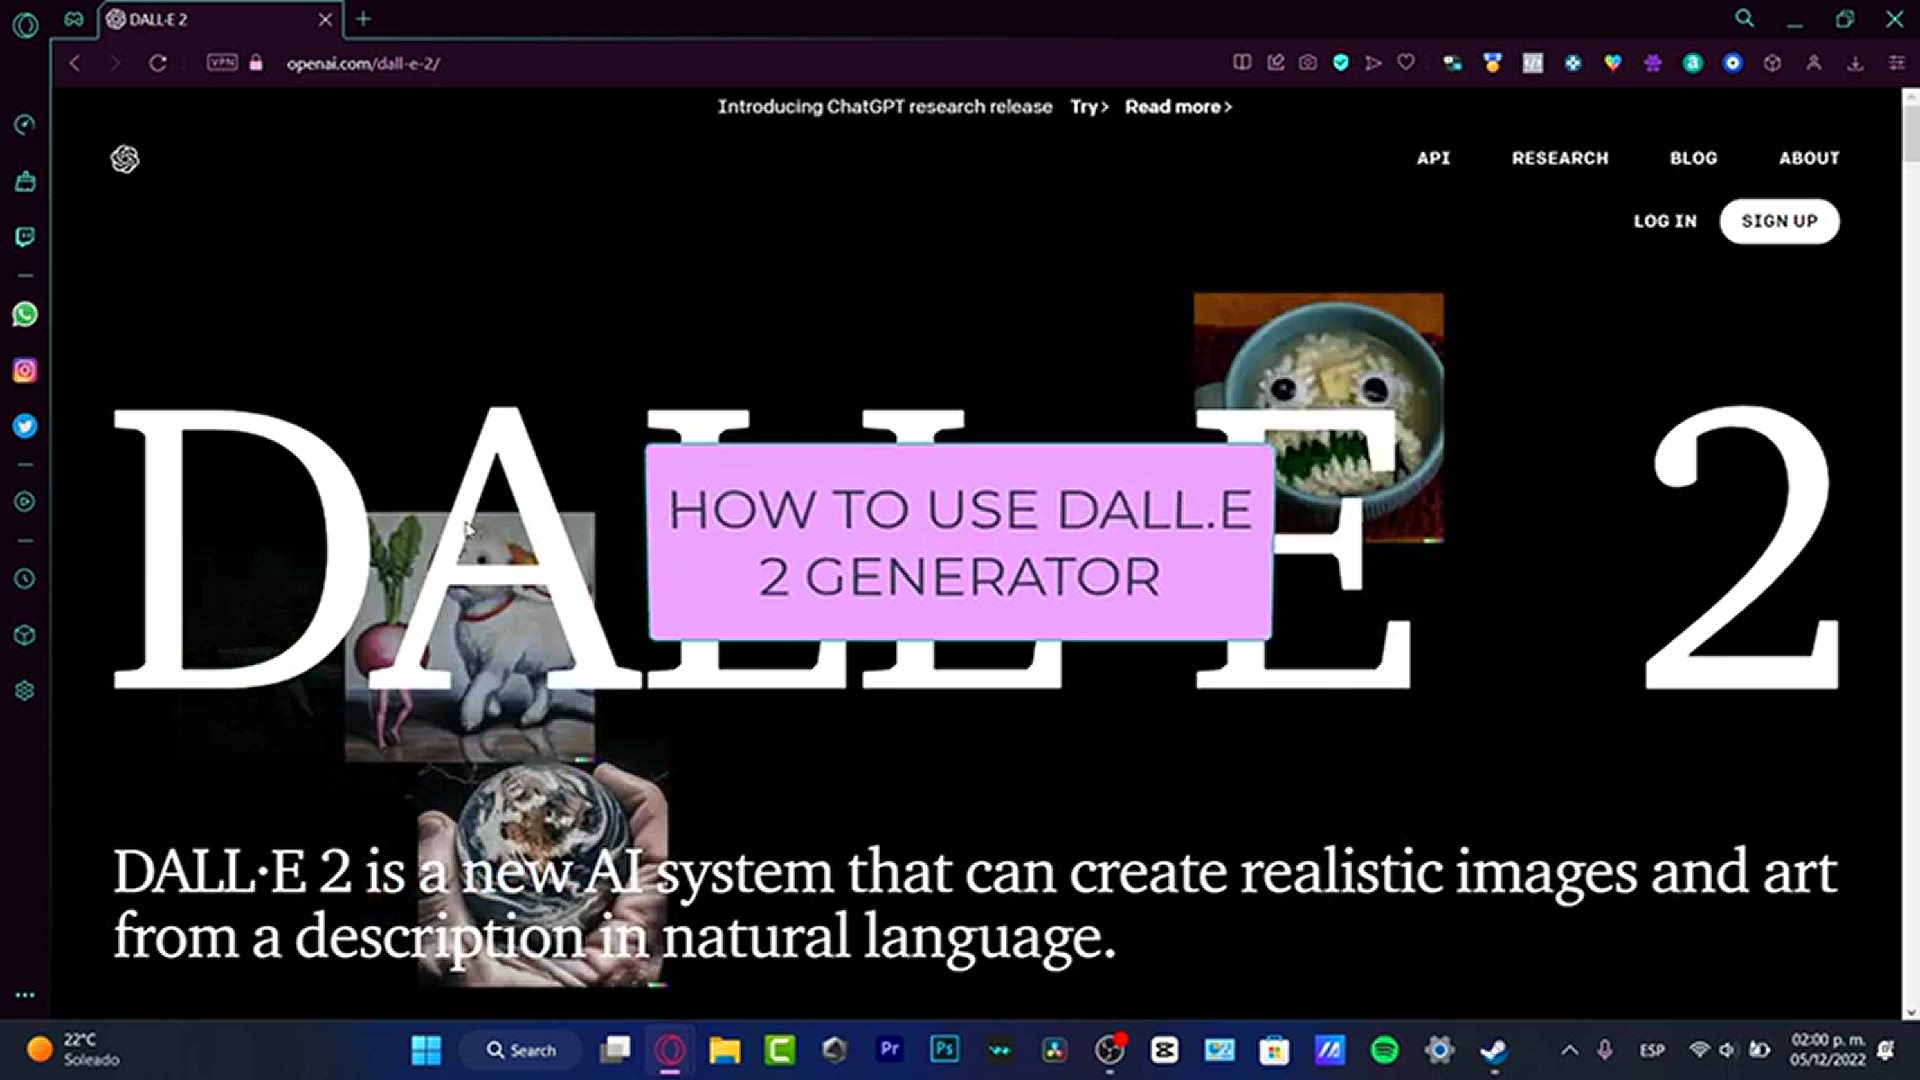Open Premiere Pro from taskbar

[x=889, y=1049]
